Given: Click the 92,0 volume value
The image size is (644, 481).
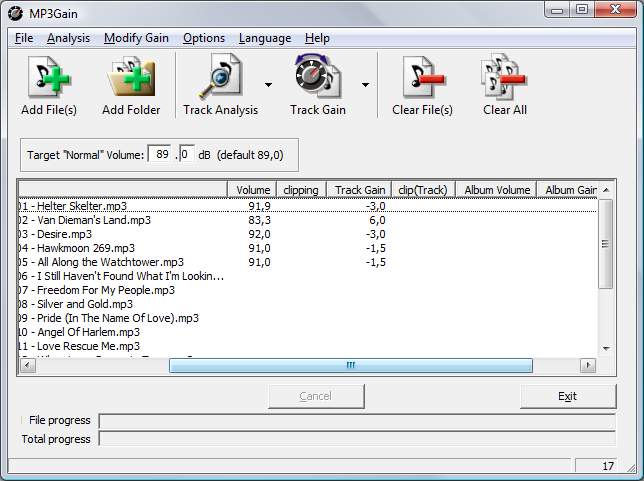Looking at the screenshot, I should [x=259, y=234].
